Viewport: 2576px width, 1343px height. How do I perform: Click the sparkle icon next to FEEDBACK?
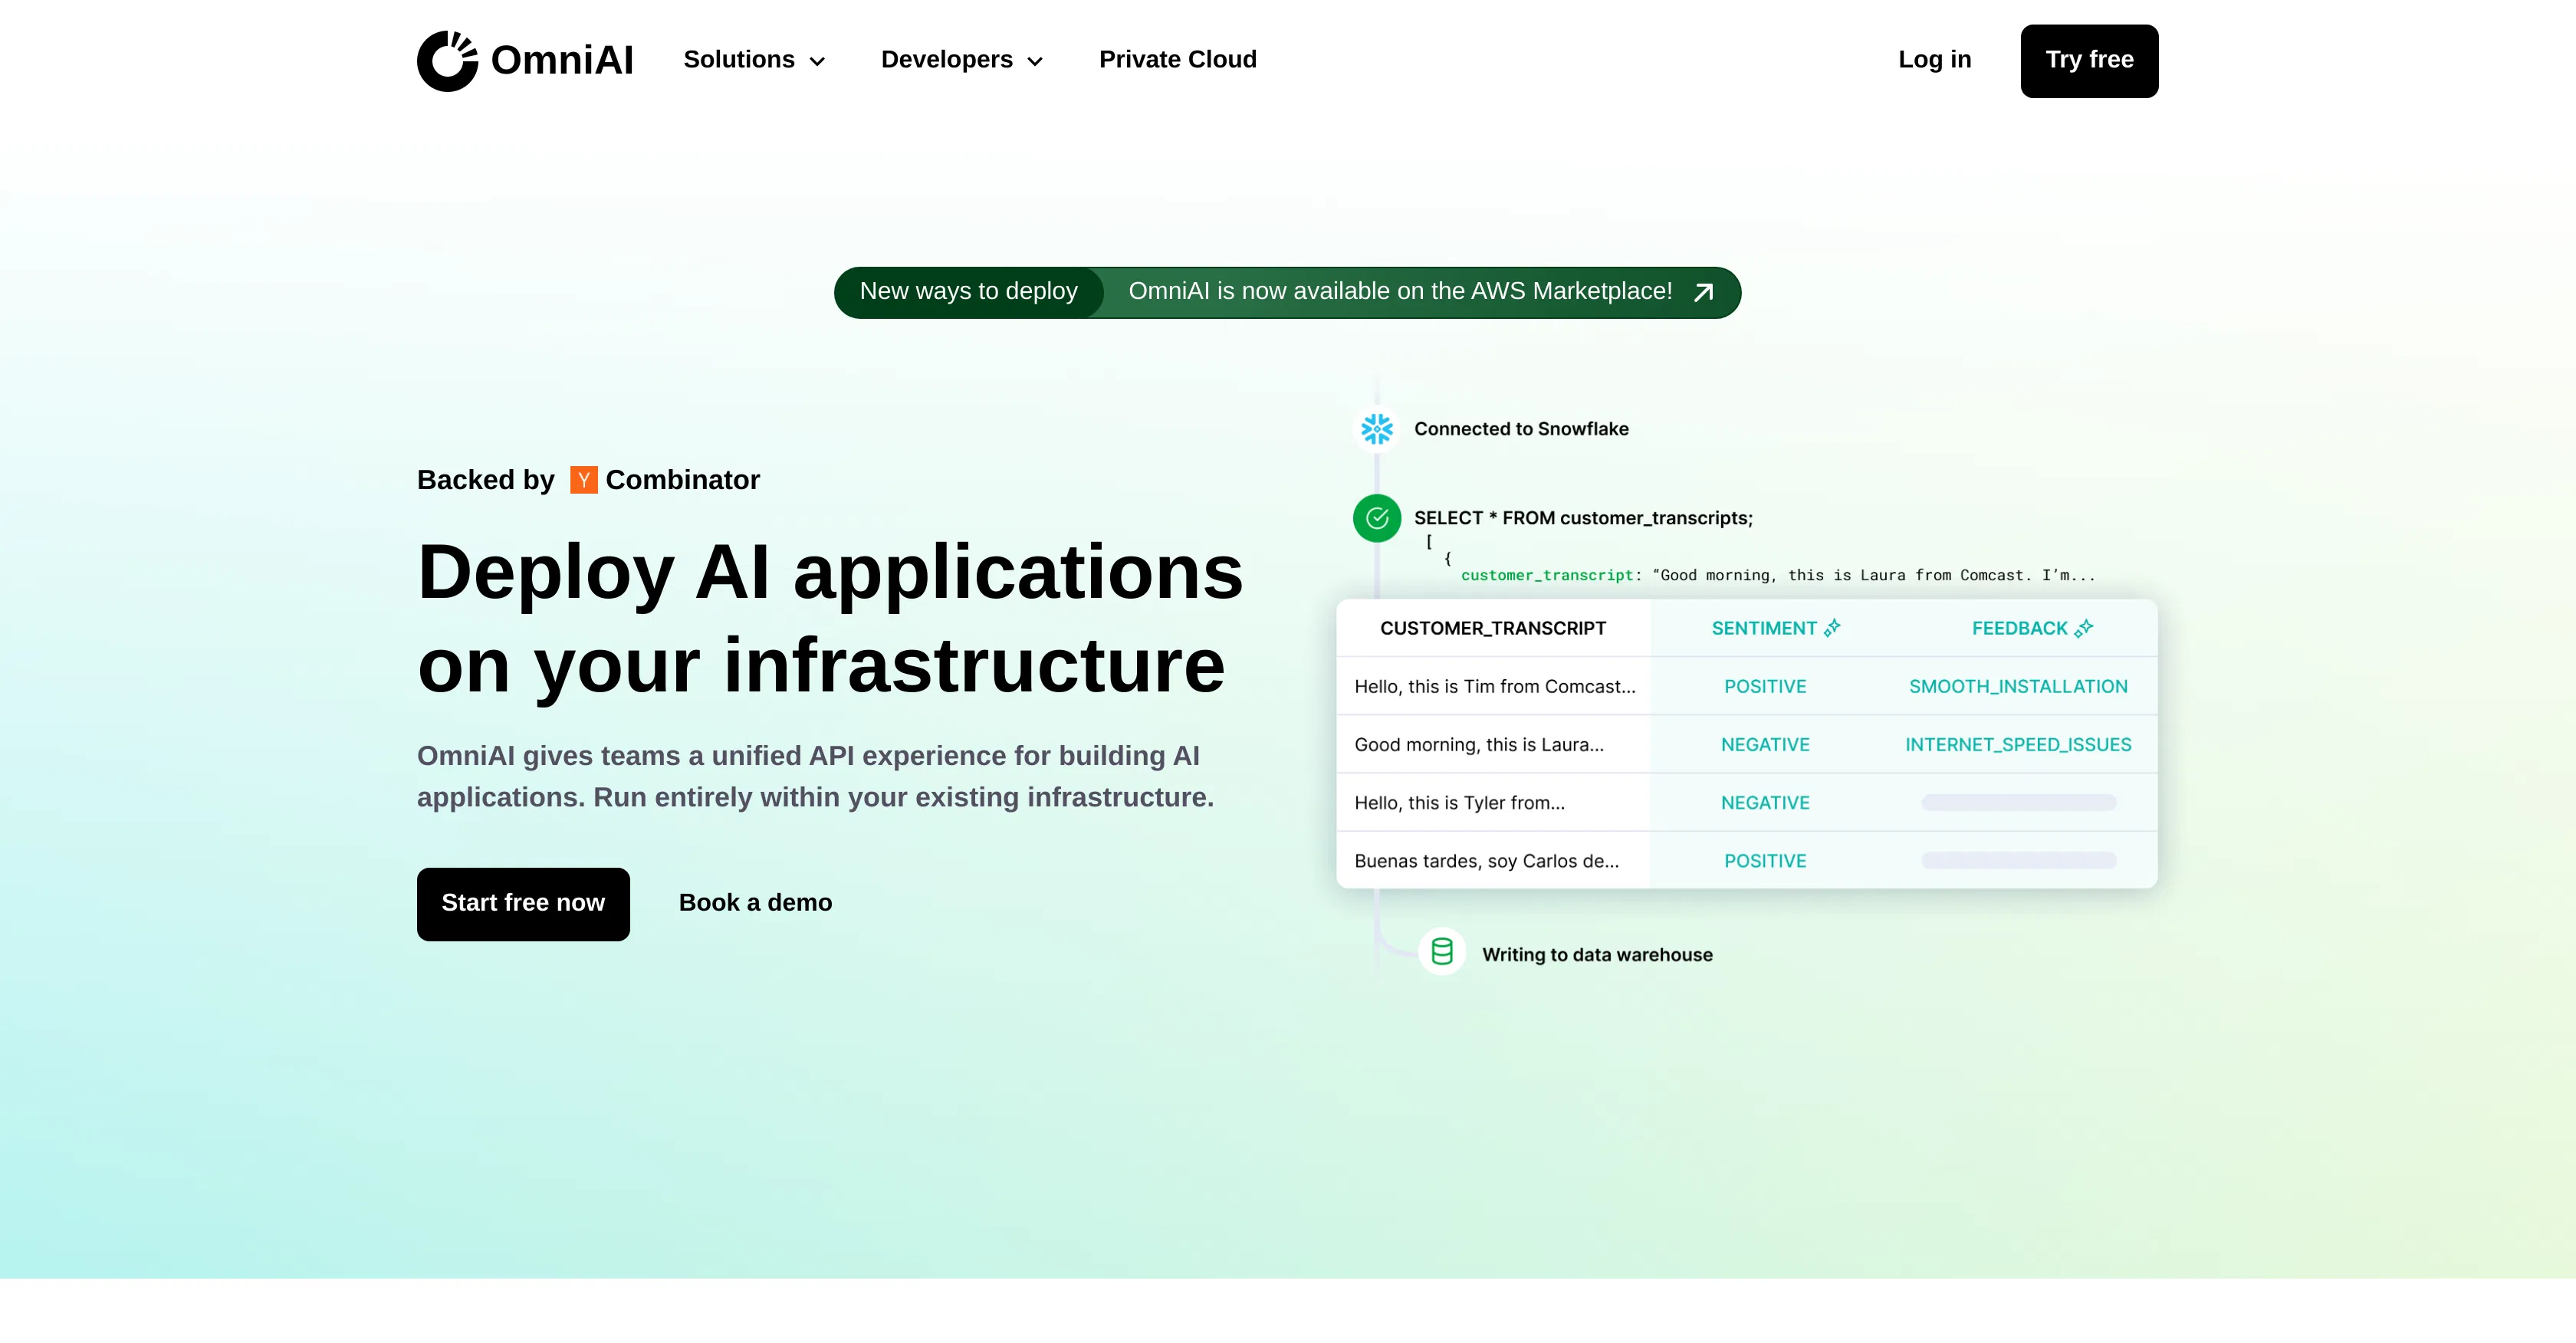[2086, 627]
